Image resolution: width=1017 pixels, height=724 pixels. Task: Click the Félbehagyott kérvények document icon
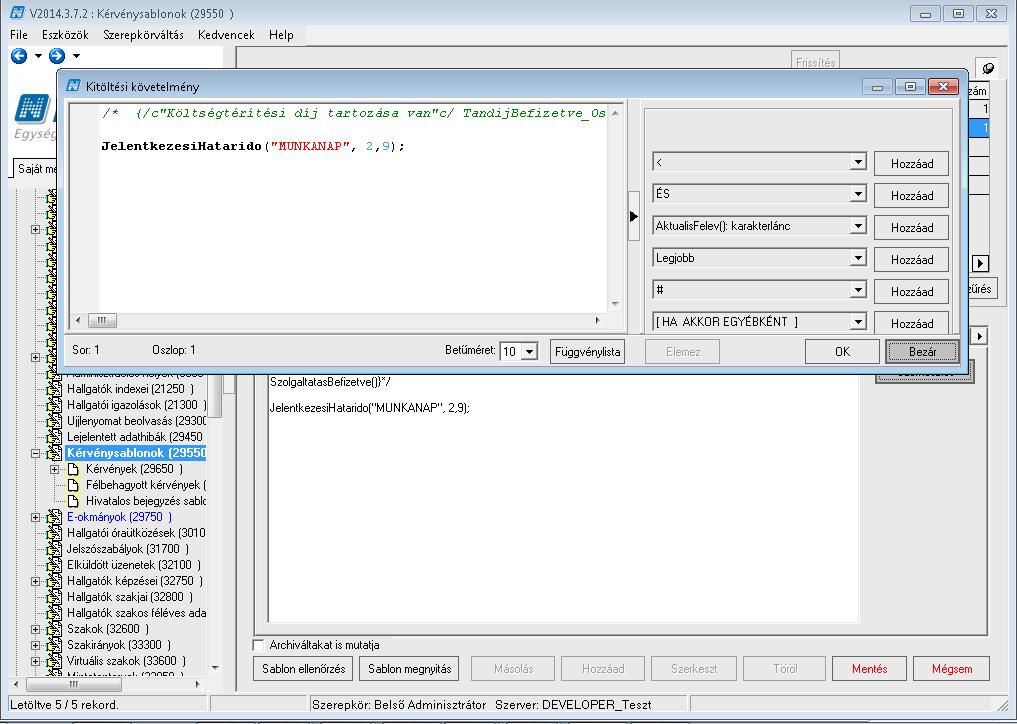click(x=73, y=485)
